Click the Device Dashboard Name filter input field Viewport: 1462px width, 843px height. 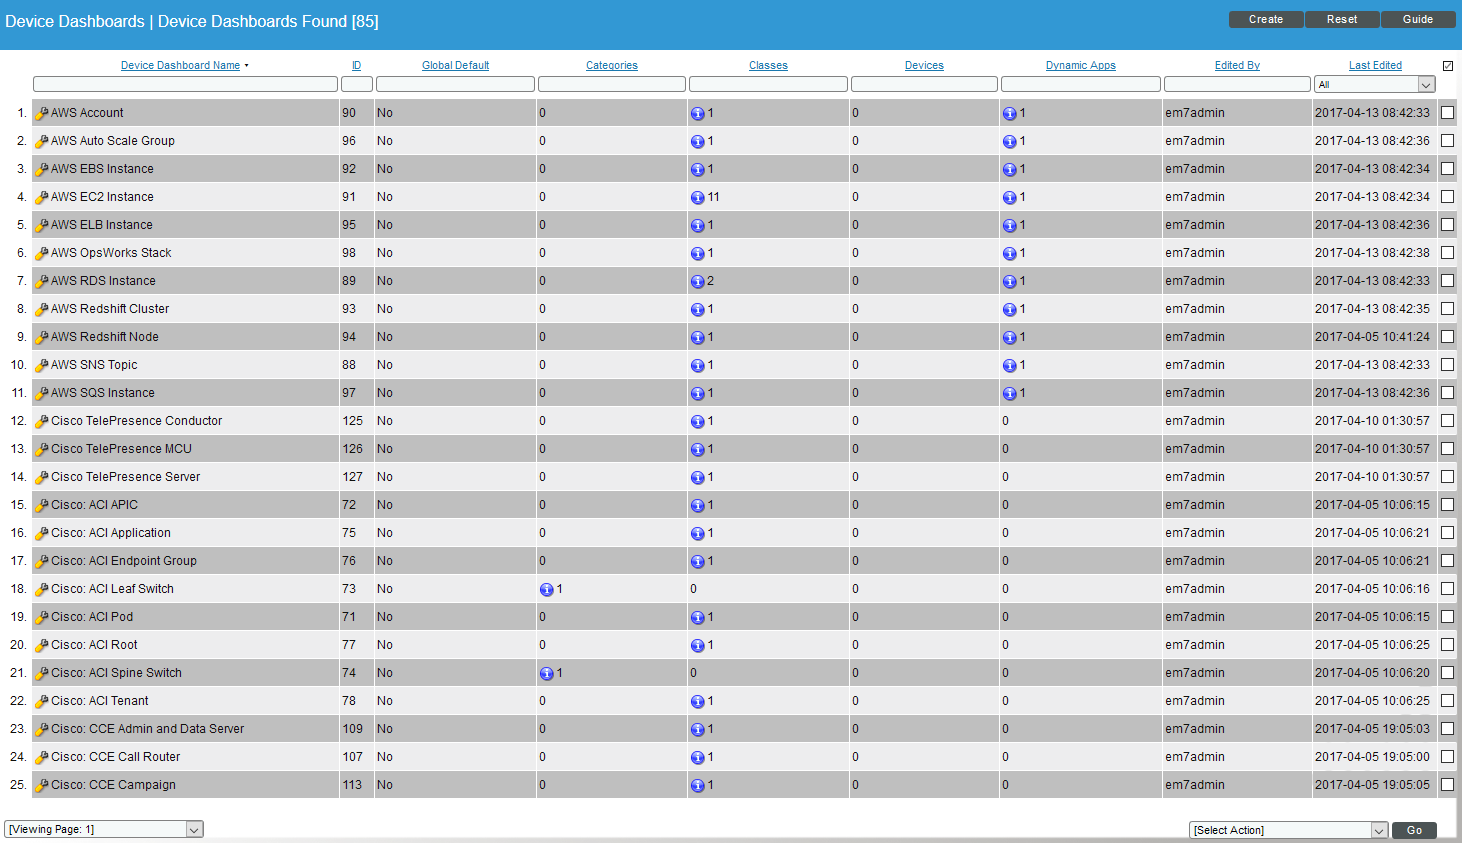[185, 84]
